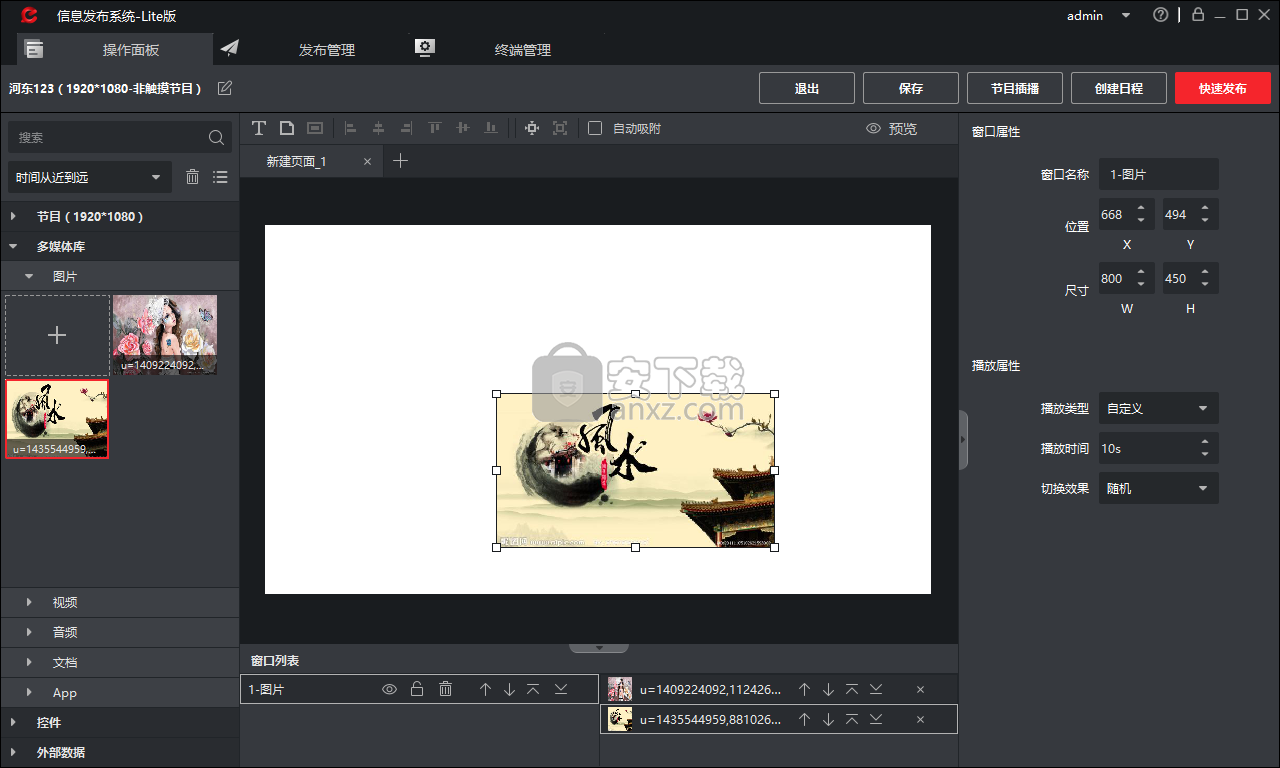Click the 退出 button

[807, 88]
